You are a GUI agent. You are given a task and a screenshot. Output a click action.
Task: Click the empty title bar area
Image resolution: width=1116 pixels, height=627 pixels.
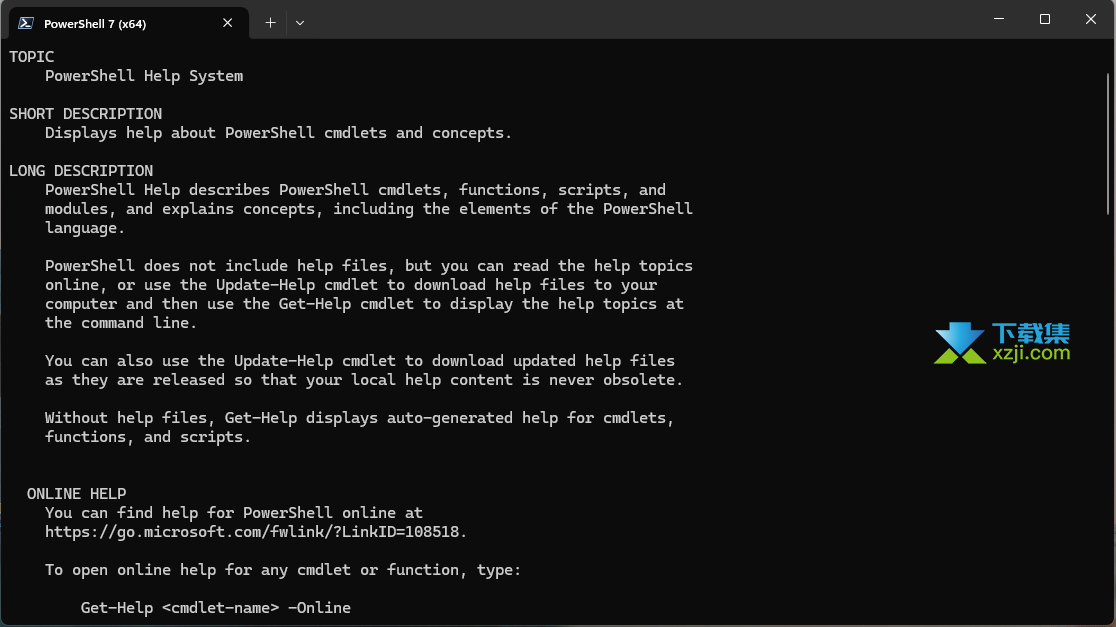point(641,19)
